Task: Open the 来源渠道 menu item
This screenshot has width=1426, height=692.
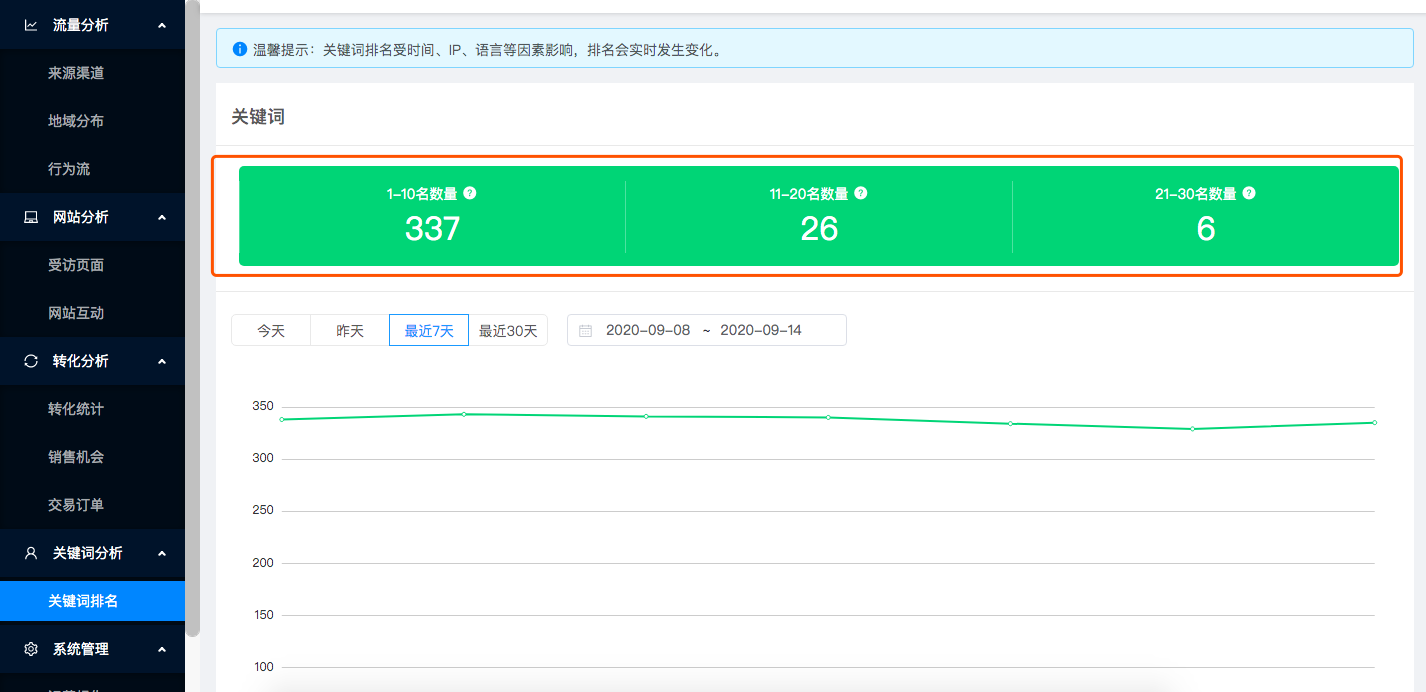Action: pos(76,73)
